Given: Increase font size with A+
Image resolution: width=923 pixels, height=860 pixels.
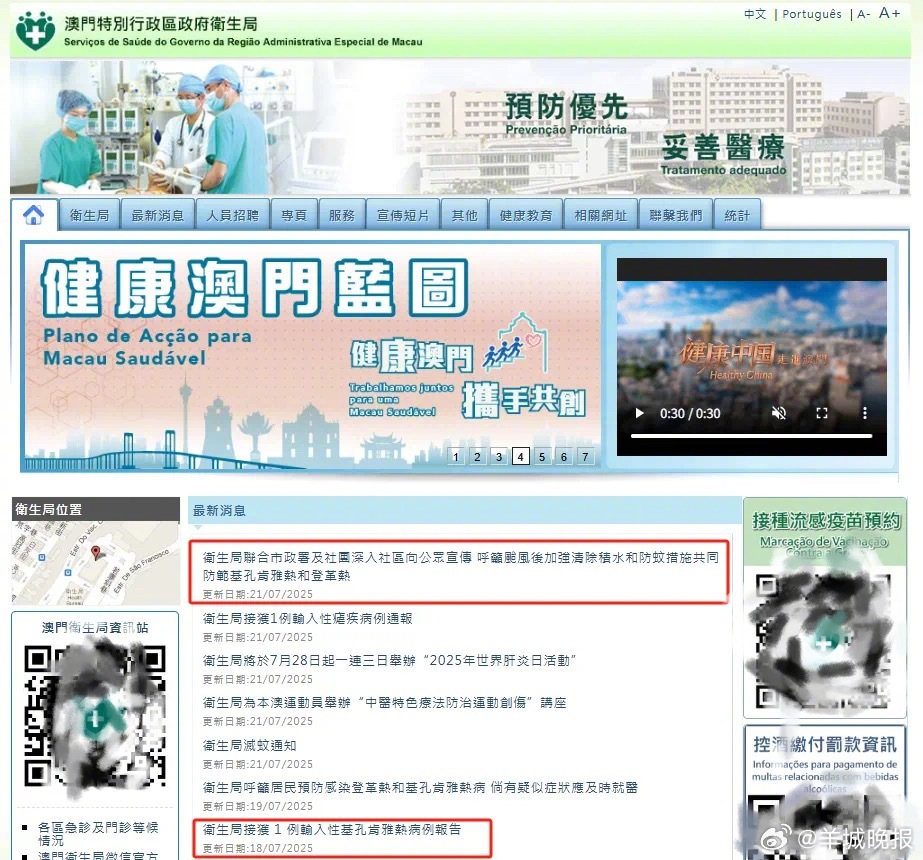Looking at the screenshot, I should click(888, 13).
